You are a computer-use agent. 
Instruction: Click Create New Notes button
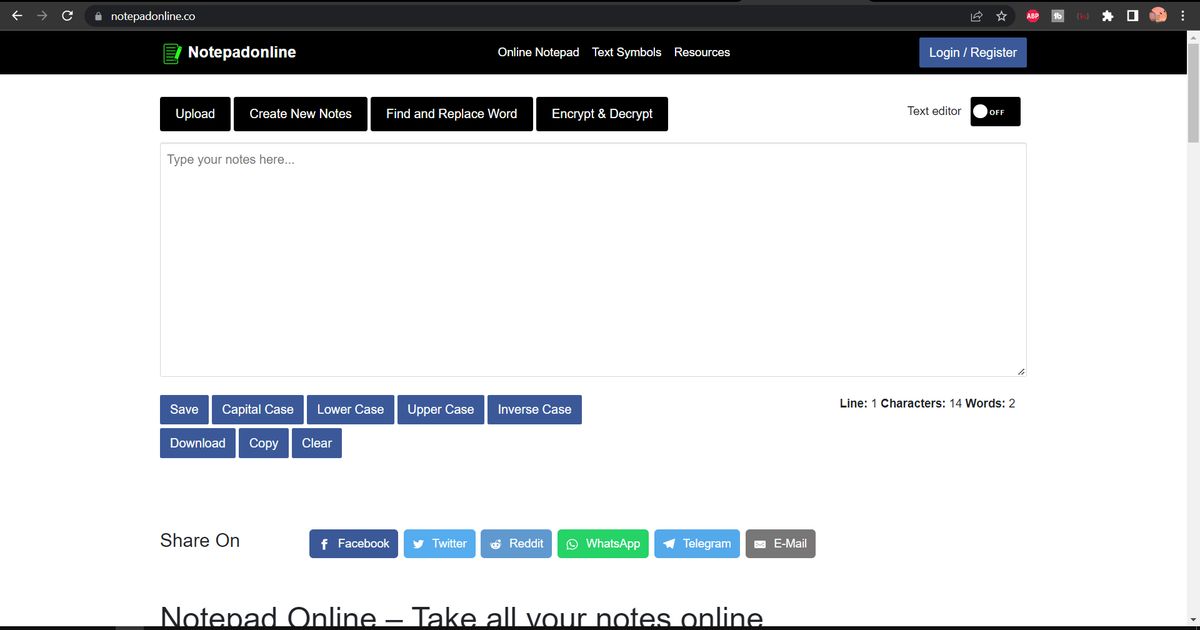[x=300, y=114]
